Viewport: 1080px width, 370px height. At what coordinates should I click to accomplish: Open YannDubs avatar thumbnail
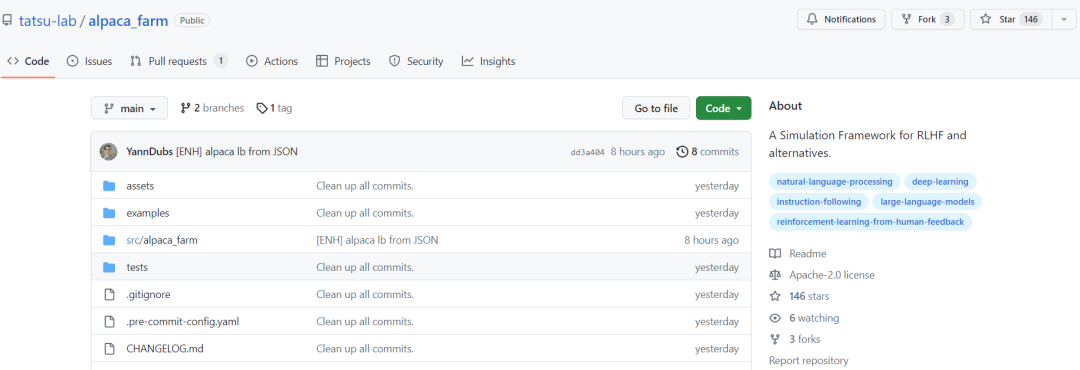pyautogui.click(x=108, y=152)
